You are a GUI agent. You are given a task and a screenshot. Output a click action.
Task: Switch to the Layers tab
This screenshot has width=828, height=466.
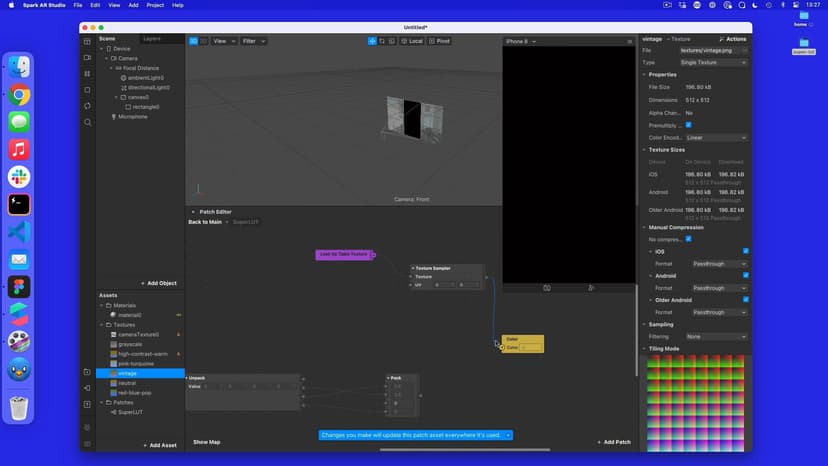coord(151,38)
